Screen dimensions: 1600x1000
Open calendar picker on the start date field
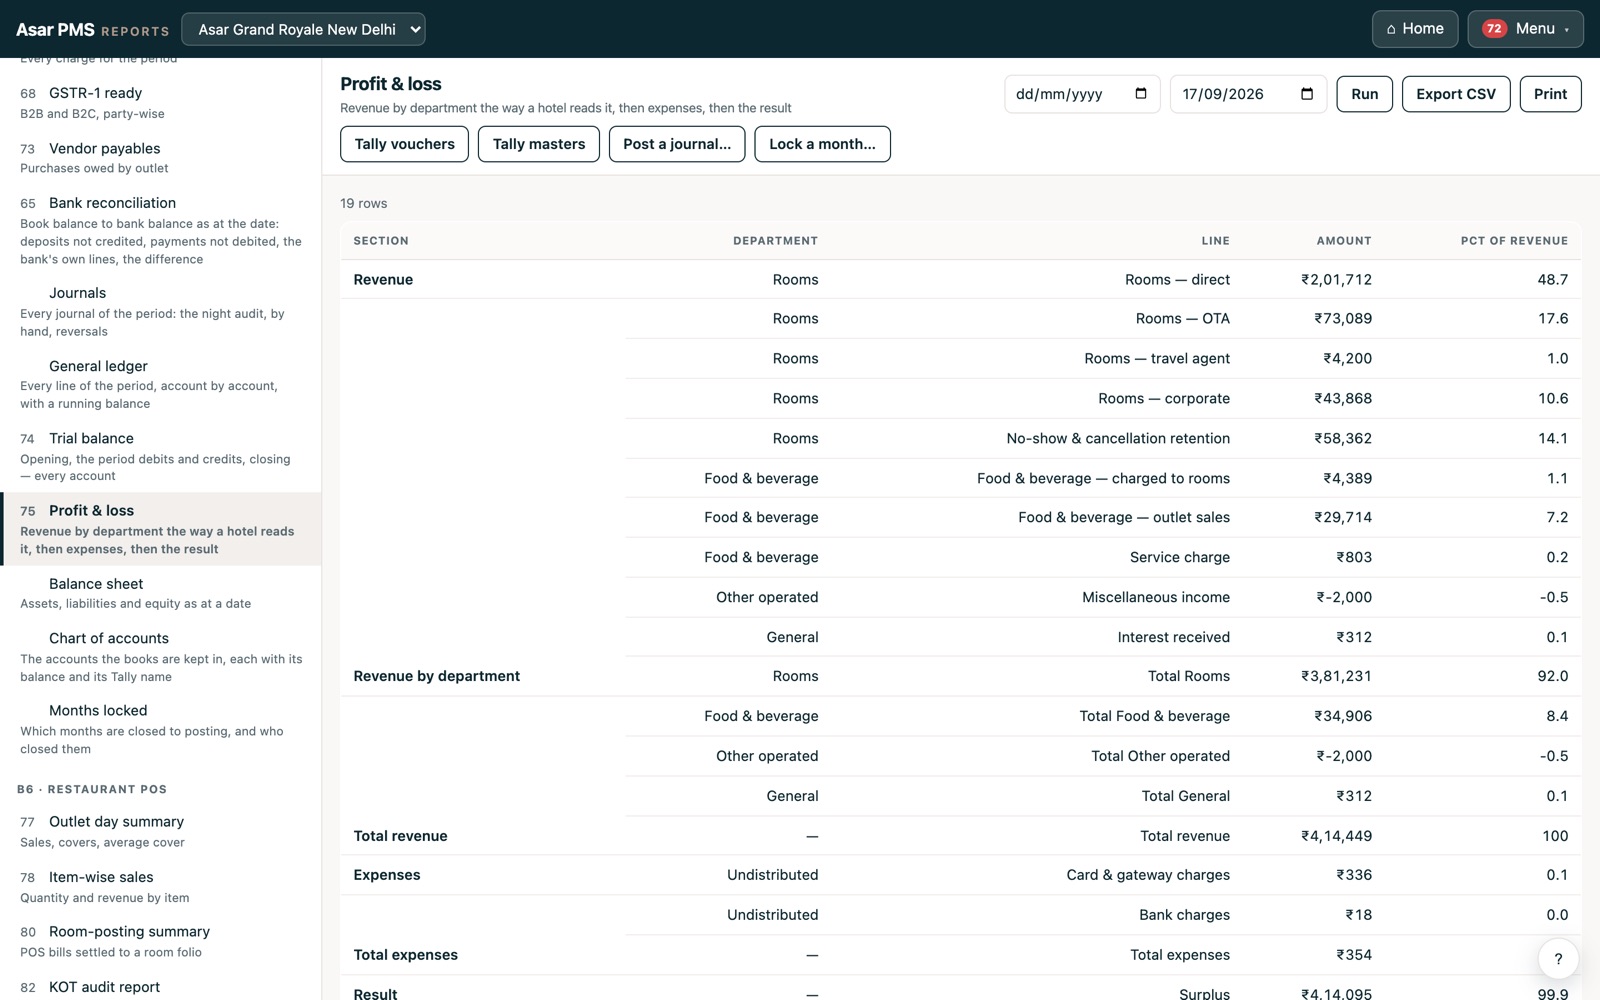point(1140,94)
